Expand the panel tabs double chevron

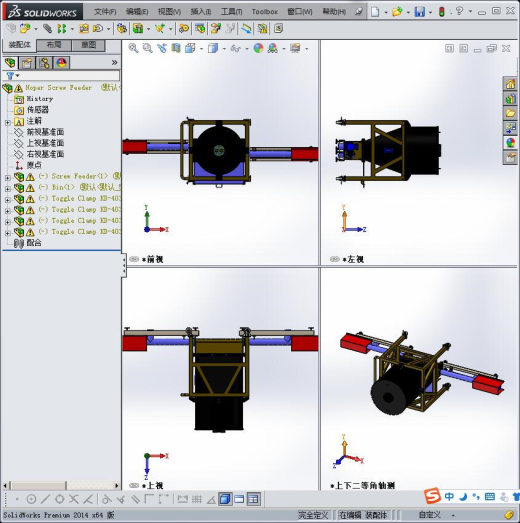pyautogui.click(x=114, y=62)
